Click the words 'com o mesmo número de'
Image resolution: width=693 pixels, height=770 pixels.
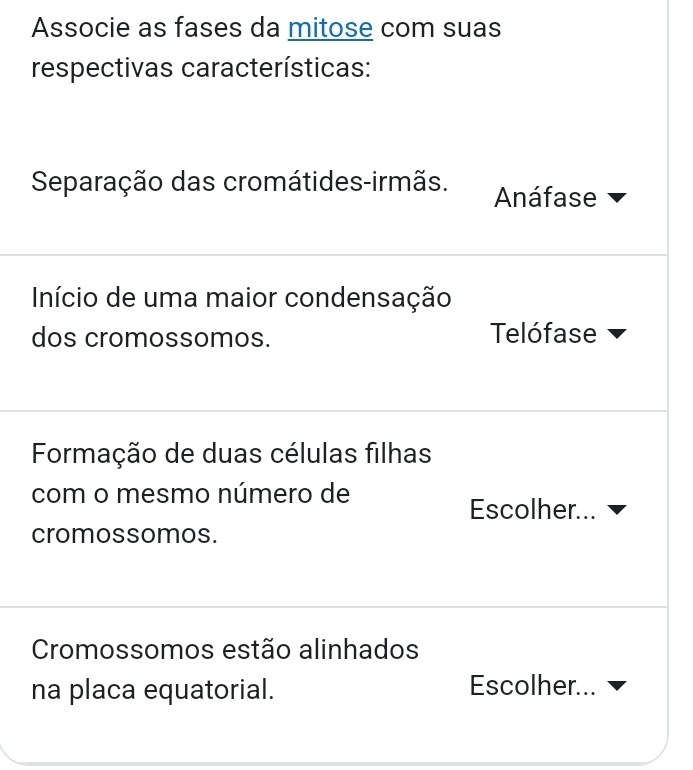point(190,493)
